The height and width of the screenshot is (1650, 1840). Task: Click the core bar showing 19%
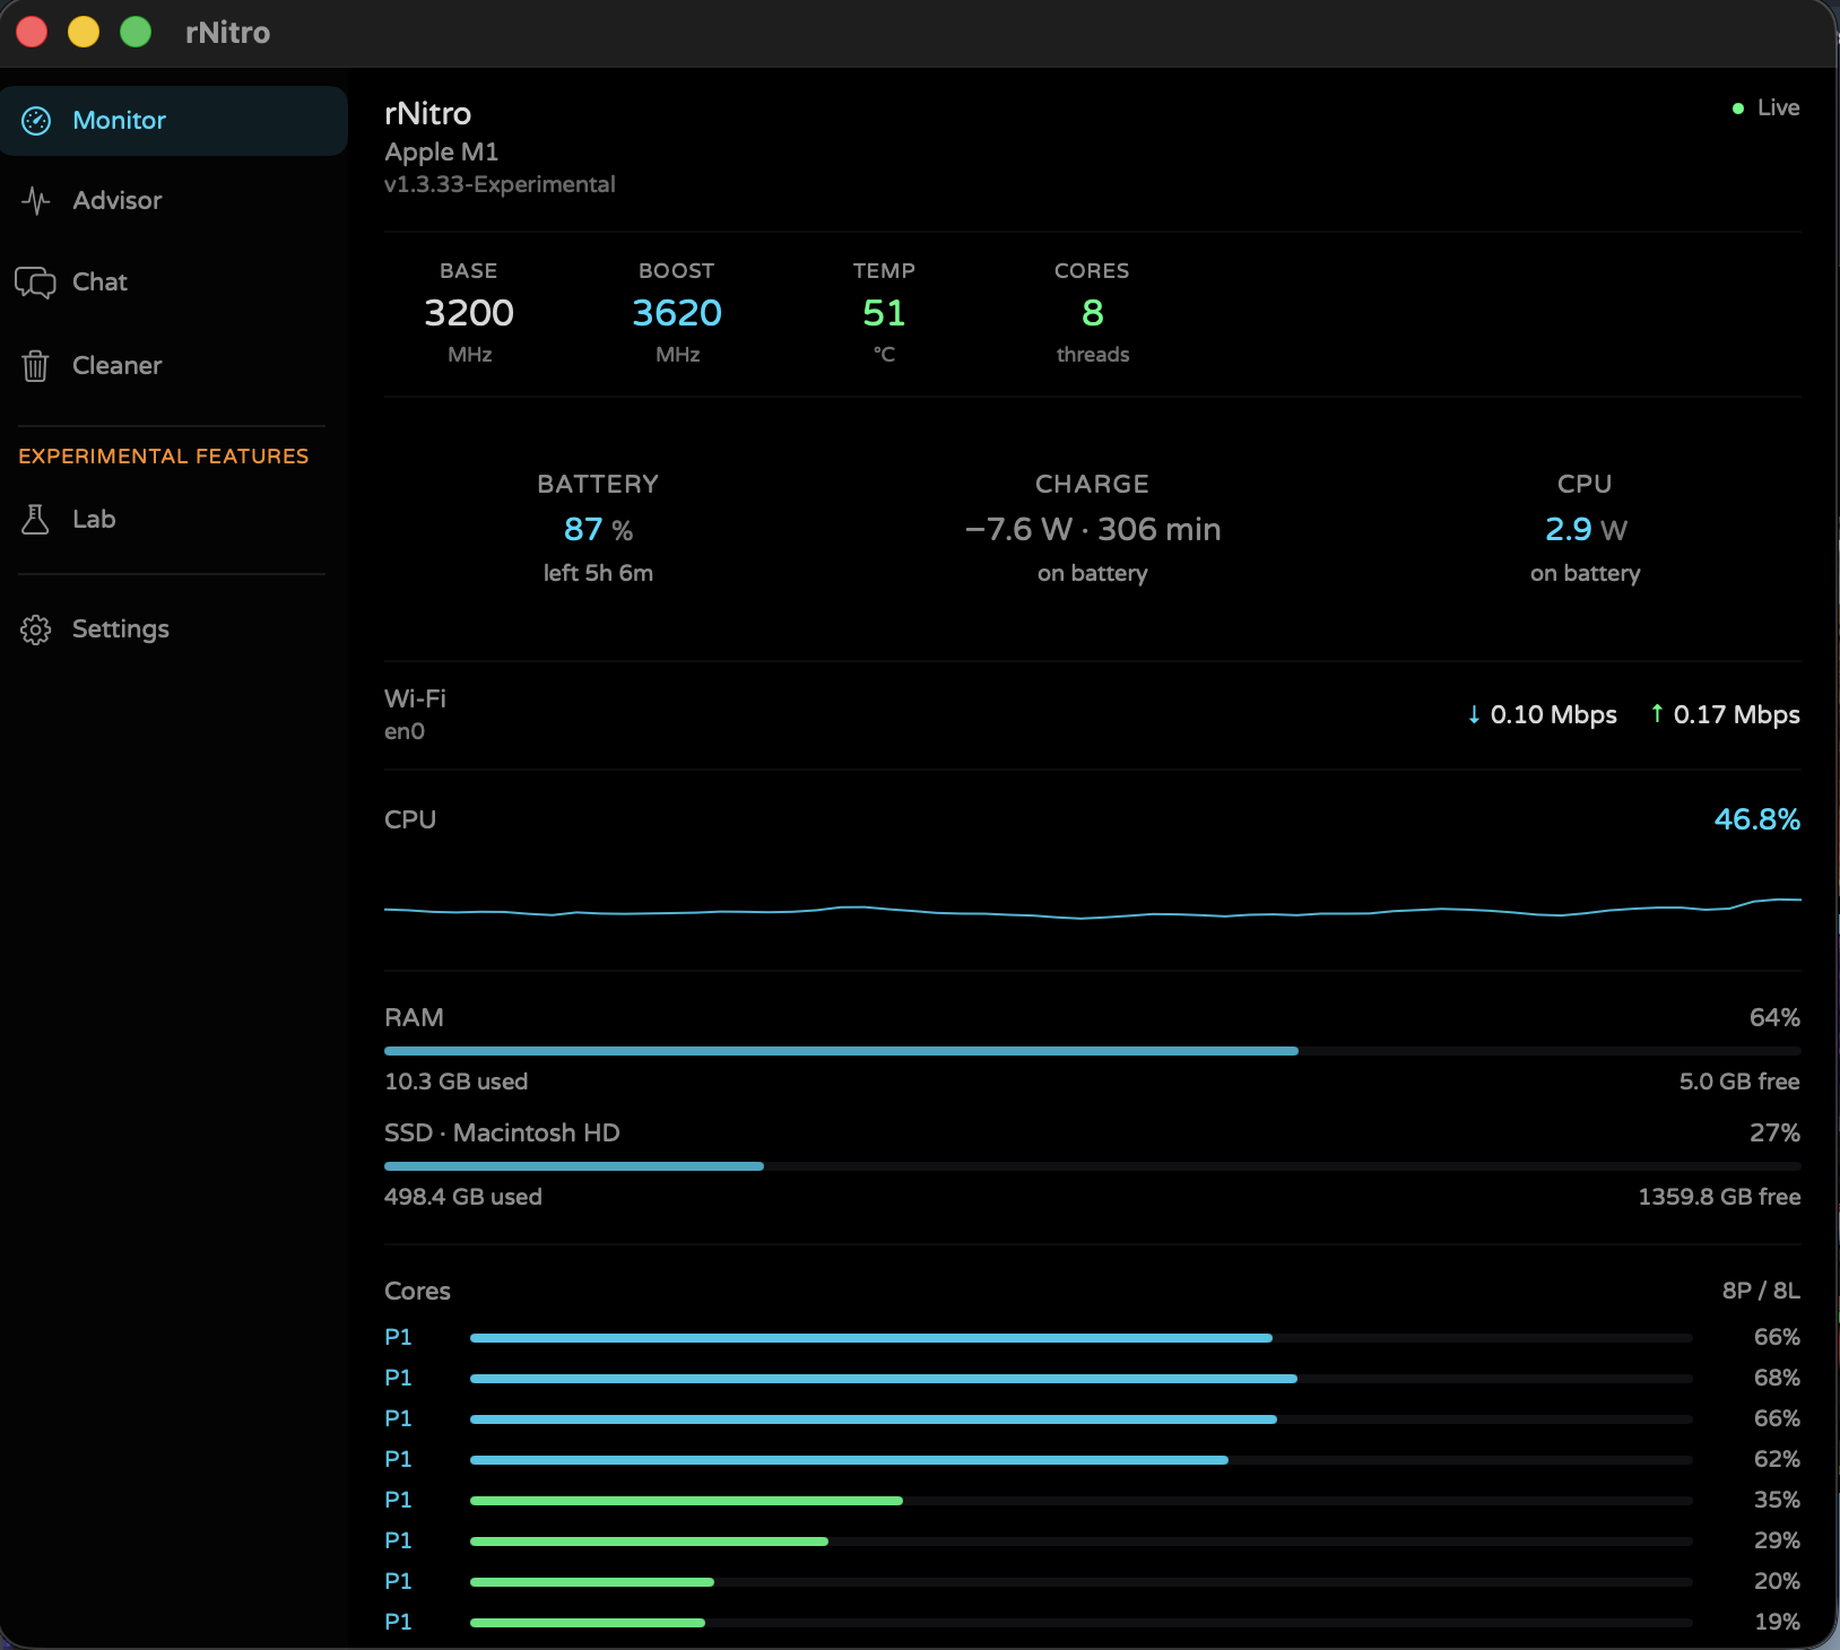pyautogui.click(x=1081, y=1623)
